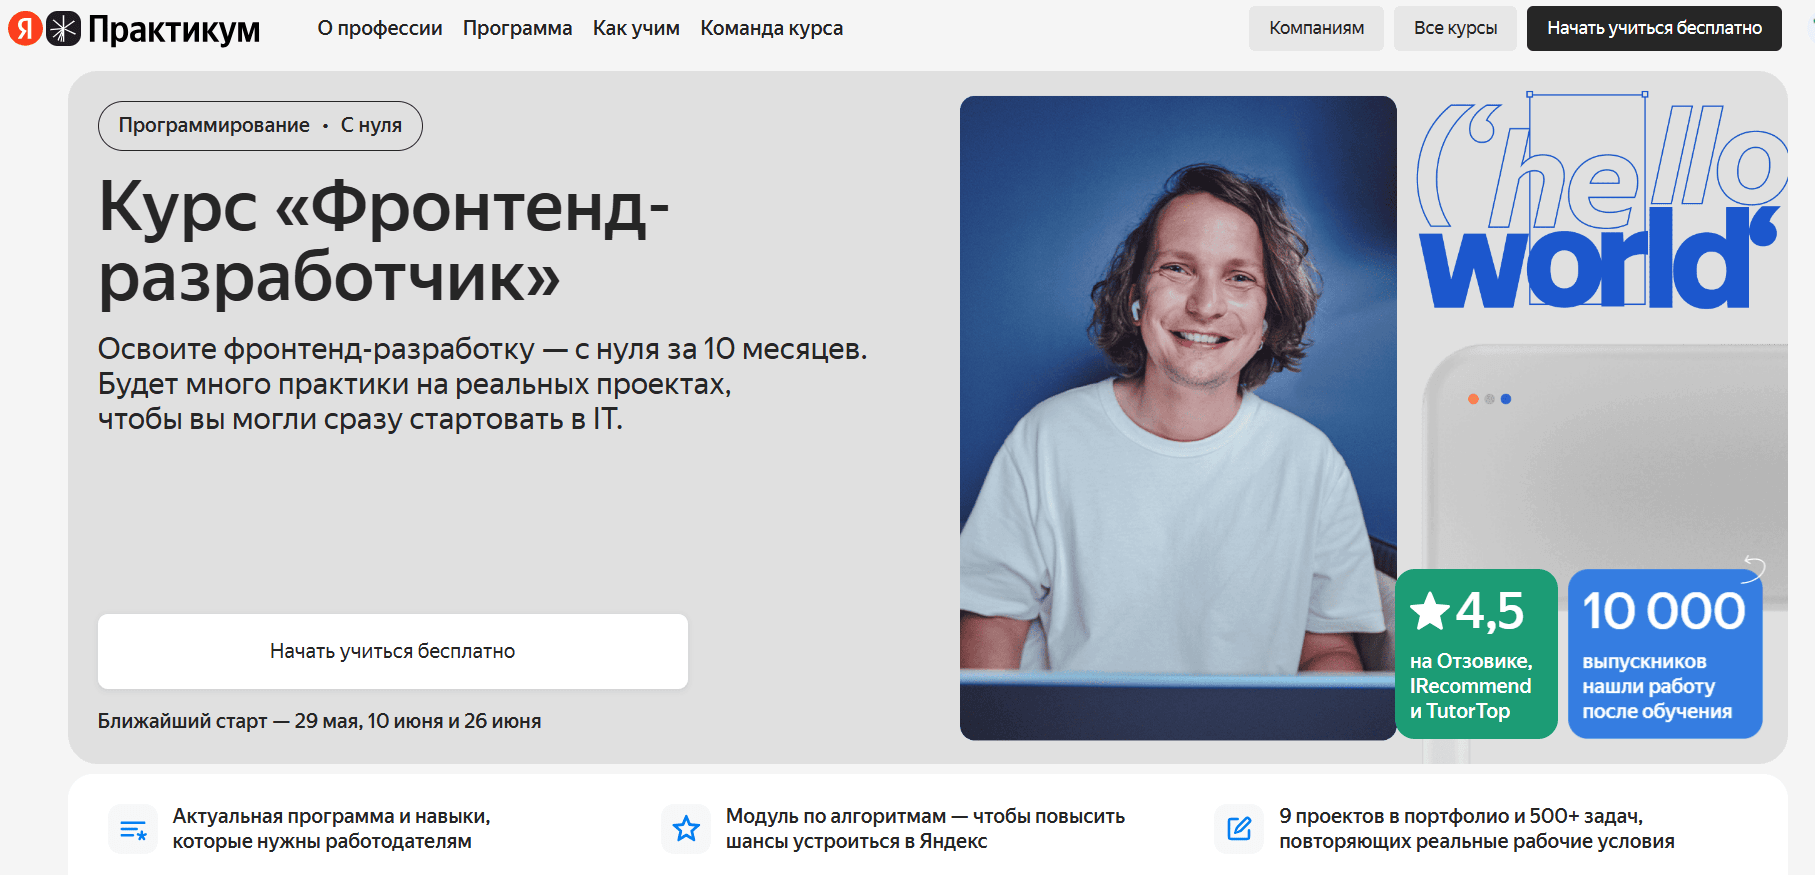Click the curved arrow icon above the 10 000 card
The width and height of the screenshot is (1815, 875).
[x=1754, y=568]
